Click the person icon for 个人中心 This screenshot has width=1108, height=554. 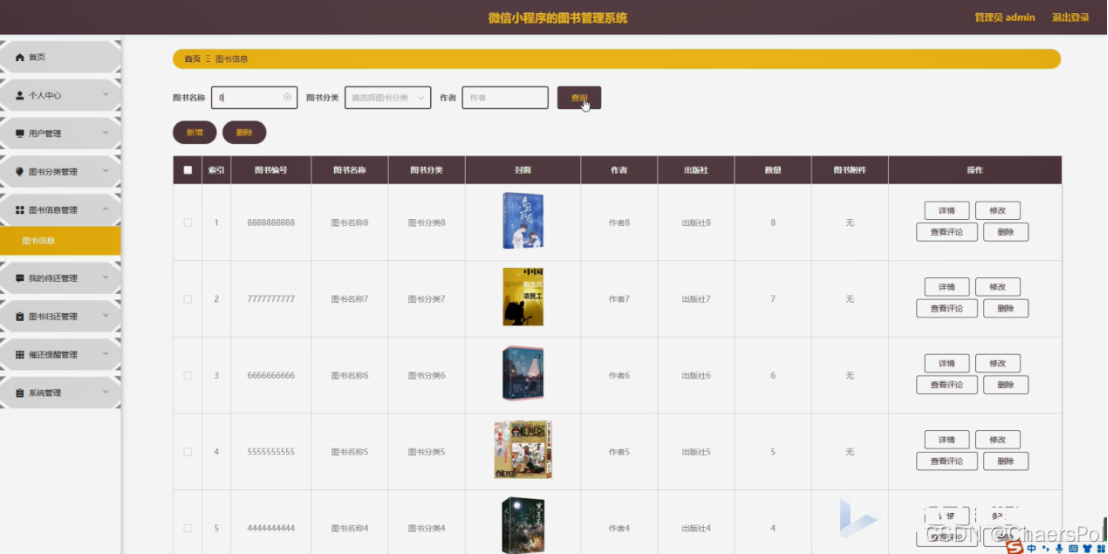[20, 95]
